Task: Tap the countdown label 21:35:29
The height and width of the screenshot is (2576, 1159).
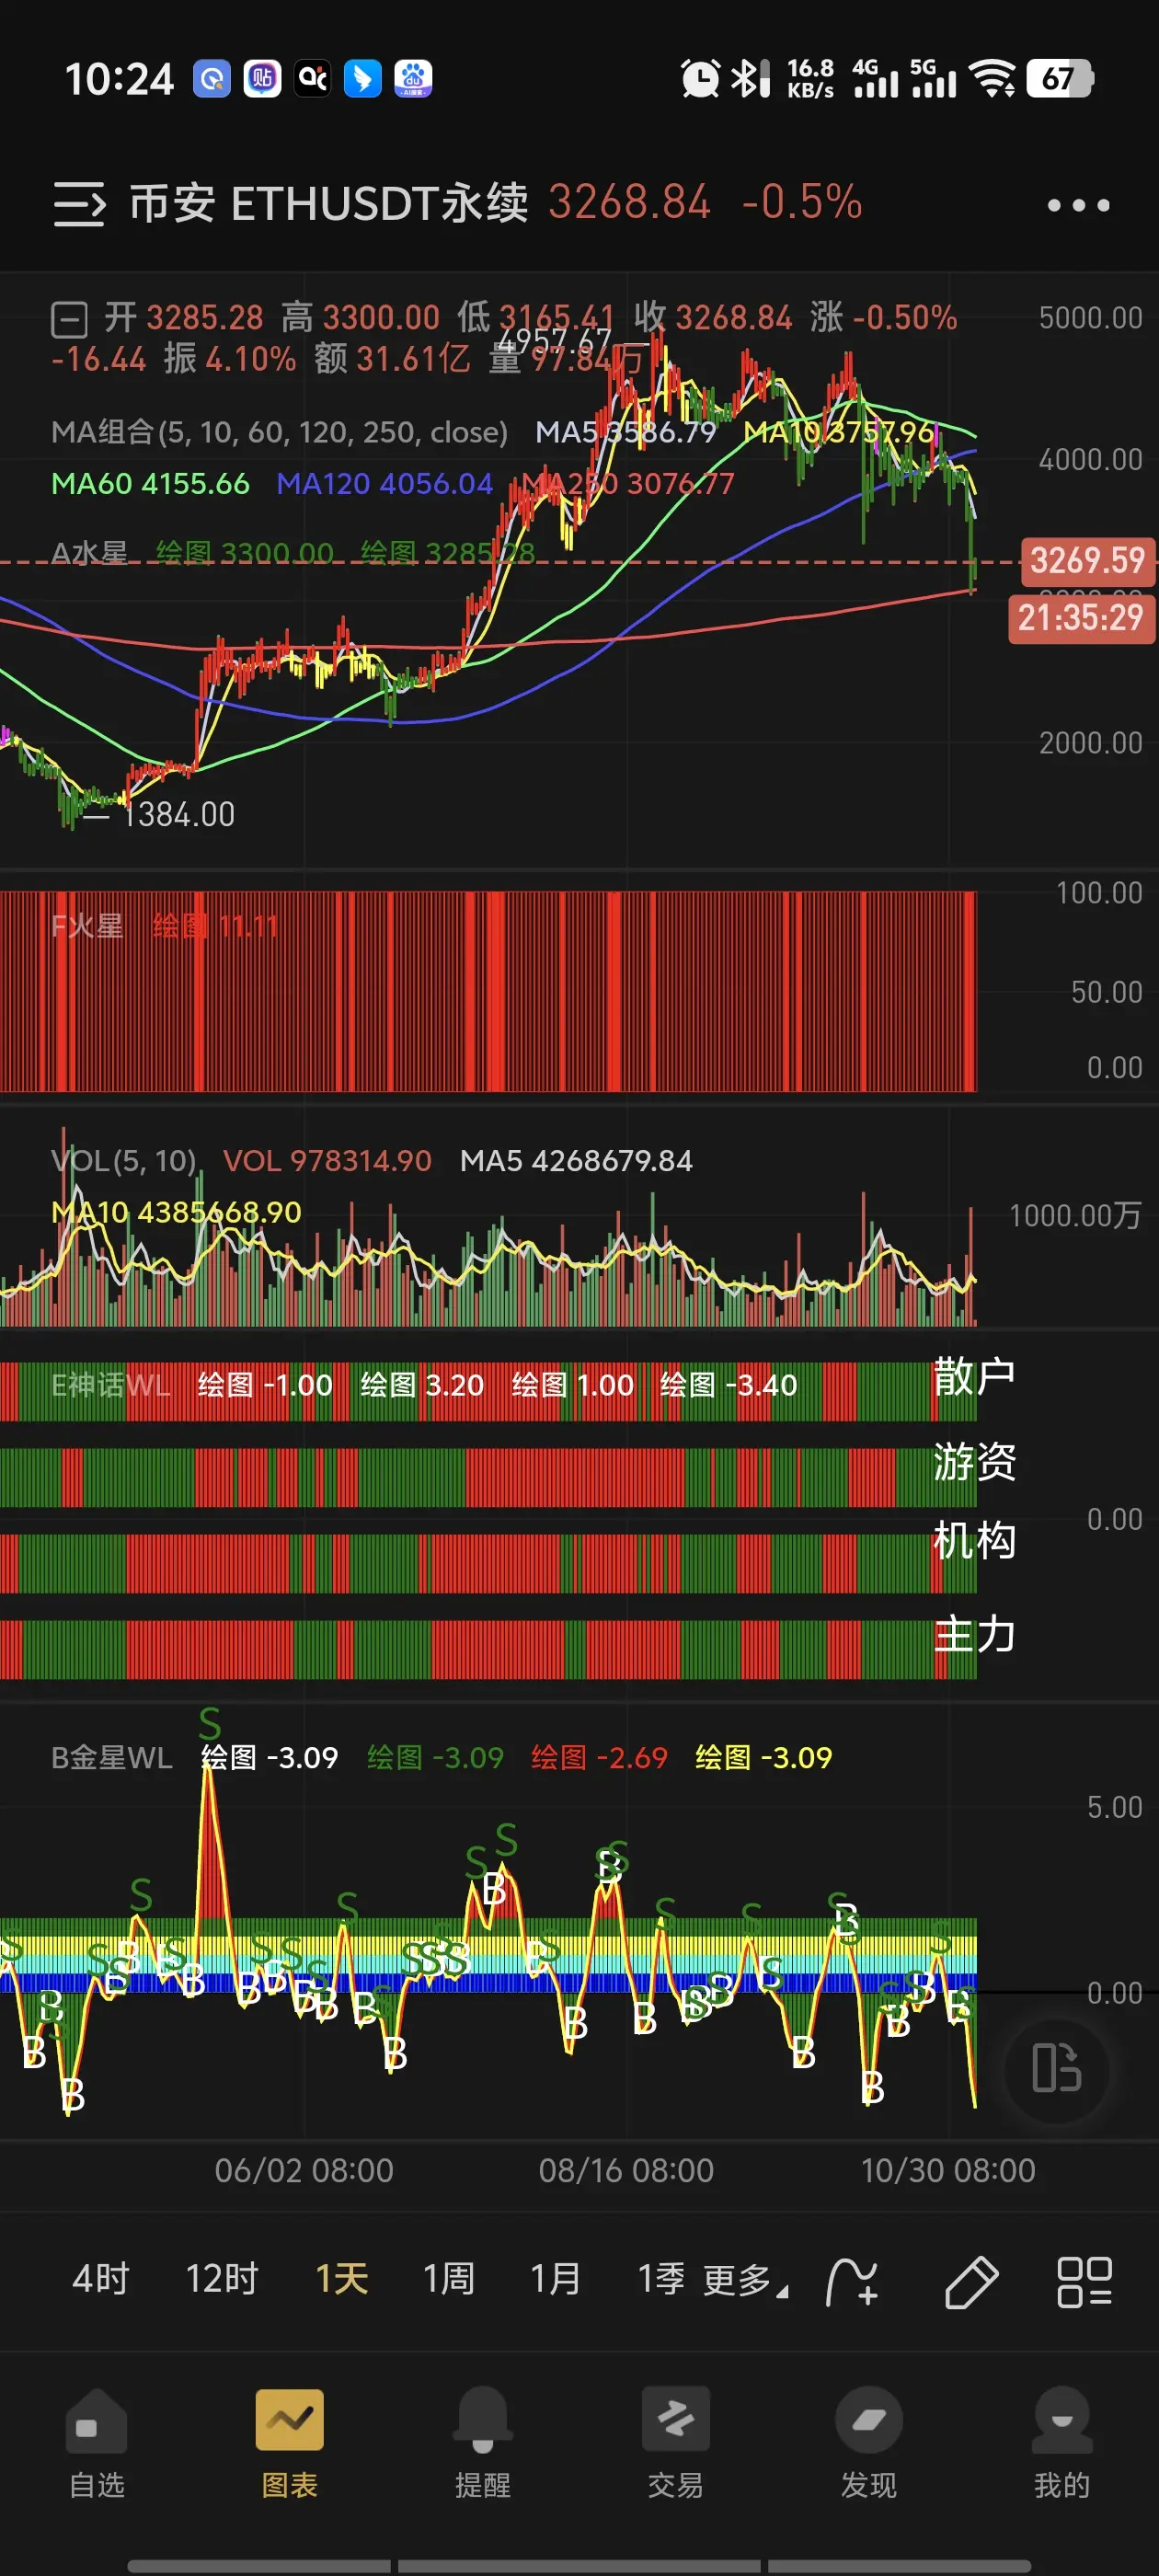Action: click(1081, 618)
